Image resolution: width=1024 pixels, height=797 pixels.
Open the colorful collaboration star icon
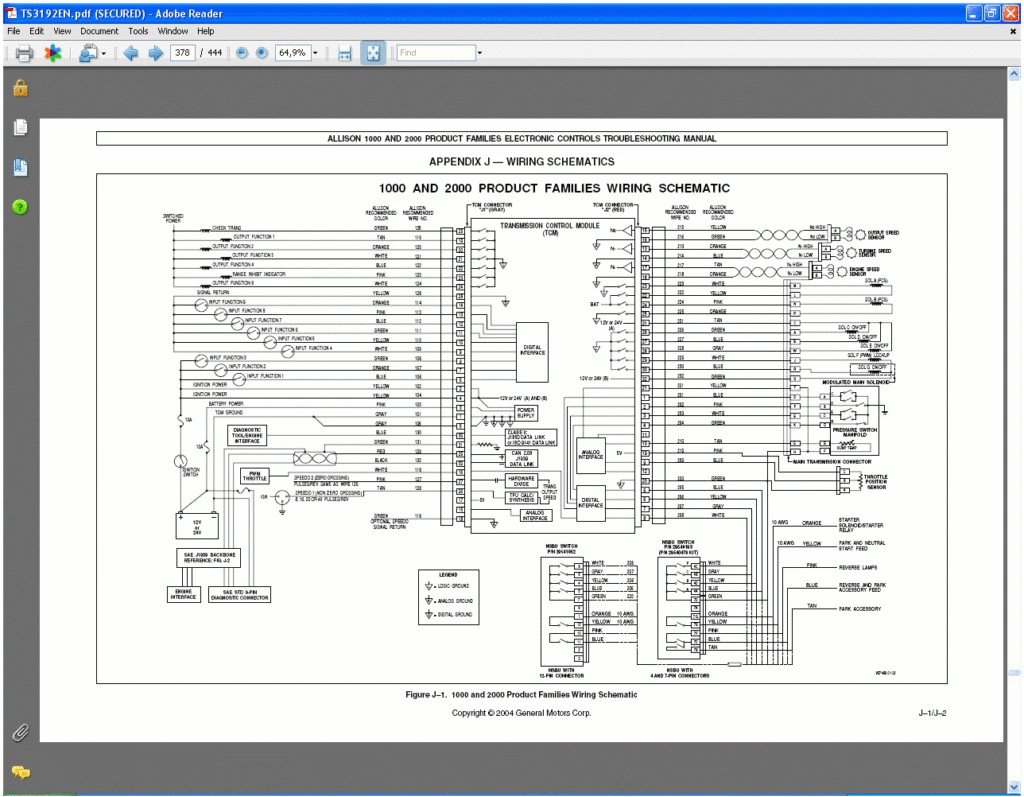point(52,53)
